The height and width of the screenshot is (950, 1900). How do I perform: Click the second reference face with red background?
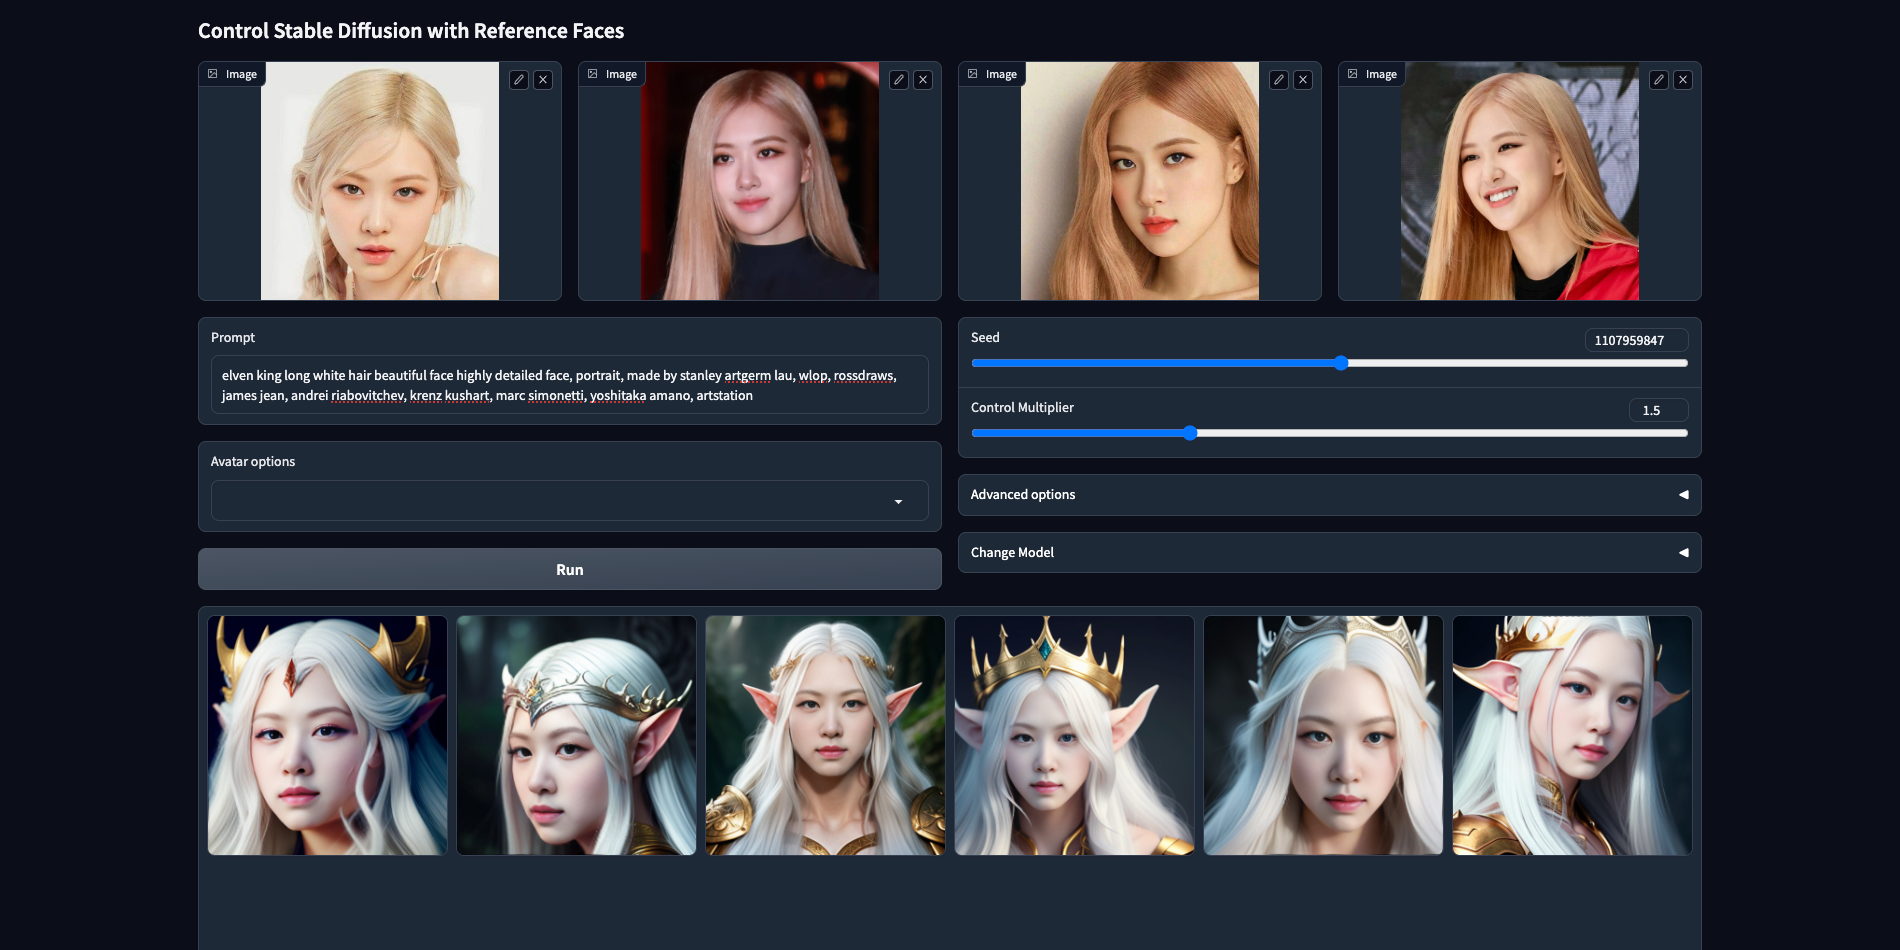pos(760,181)
